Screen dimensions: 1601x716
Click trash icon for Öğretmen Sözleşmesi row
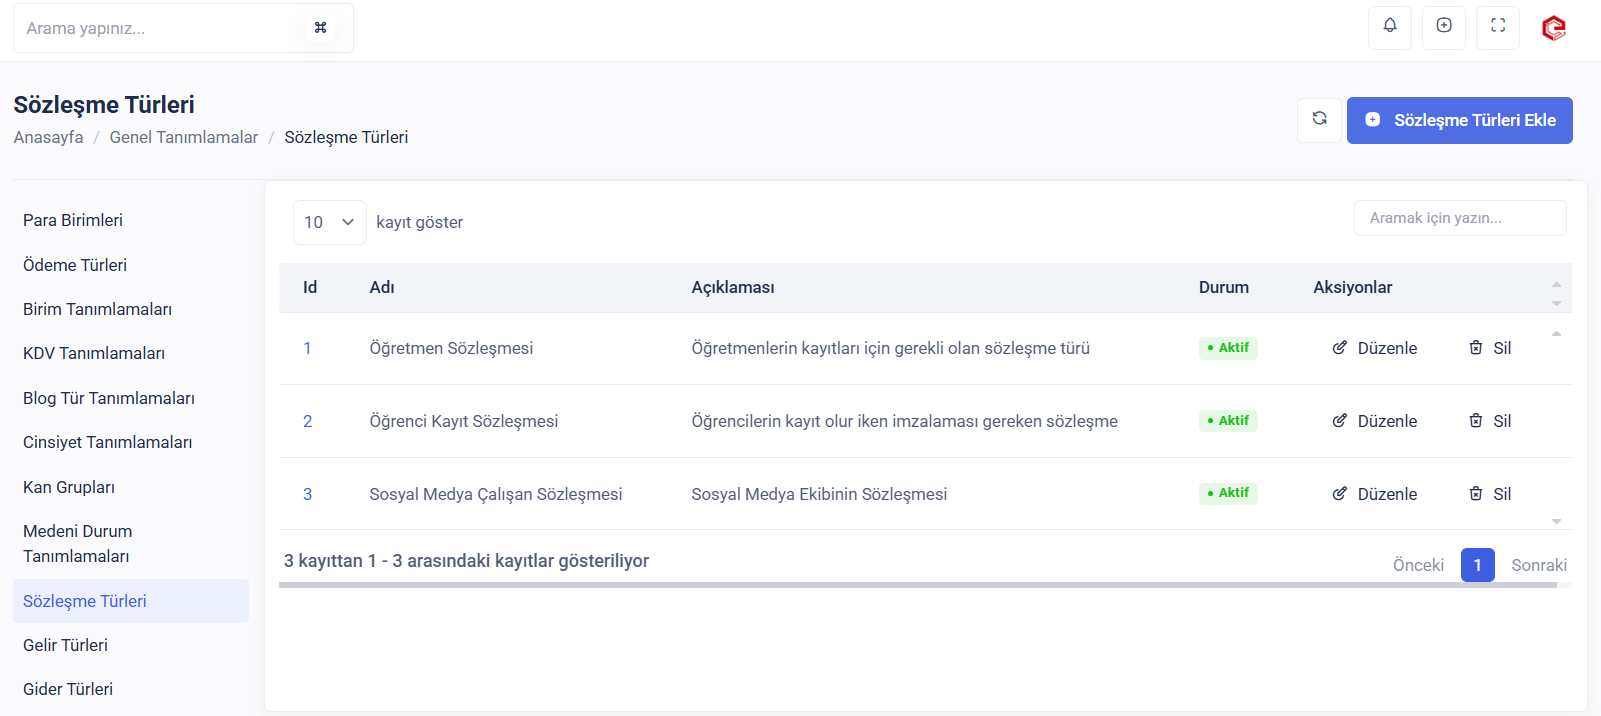pos(1475,348)
